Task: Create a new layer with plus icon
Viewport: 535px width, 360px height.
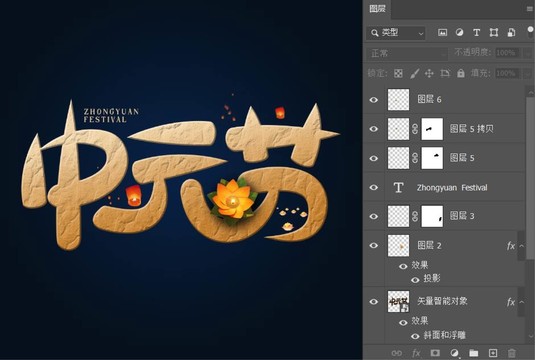Action: (493, 352)
